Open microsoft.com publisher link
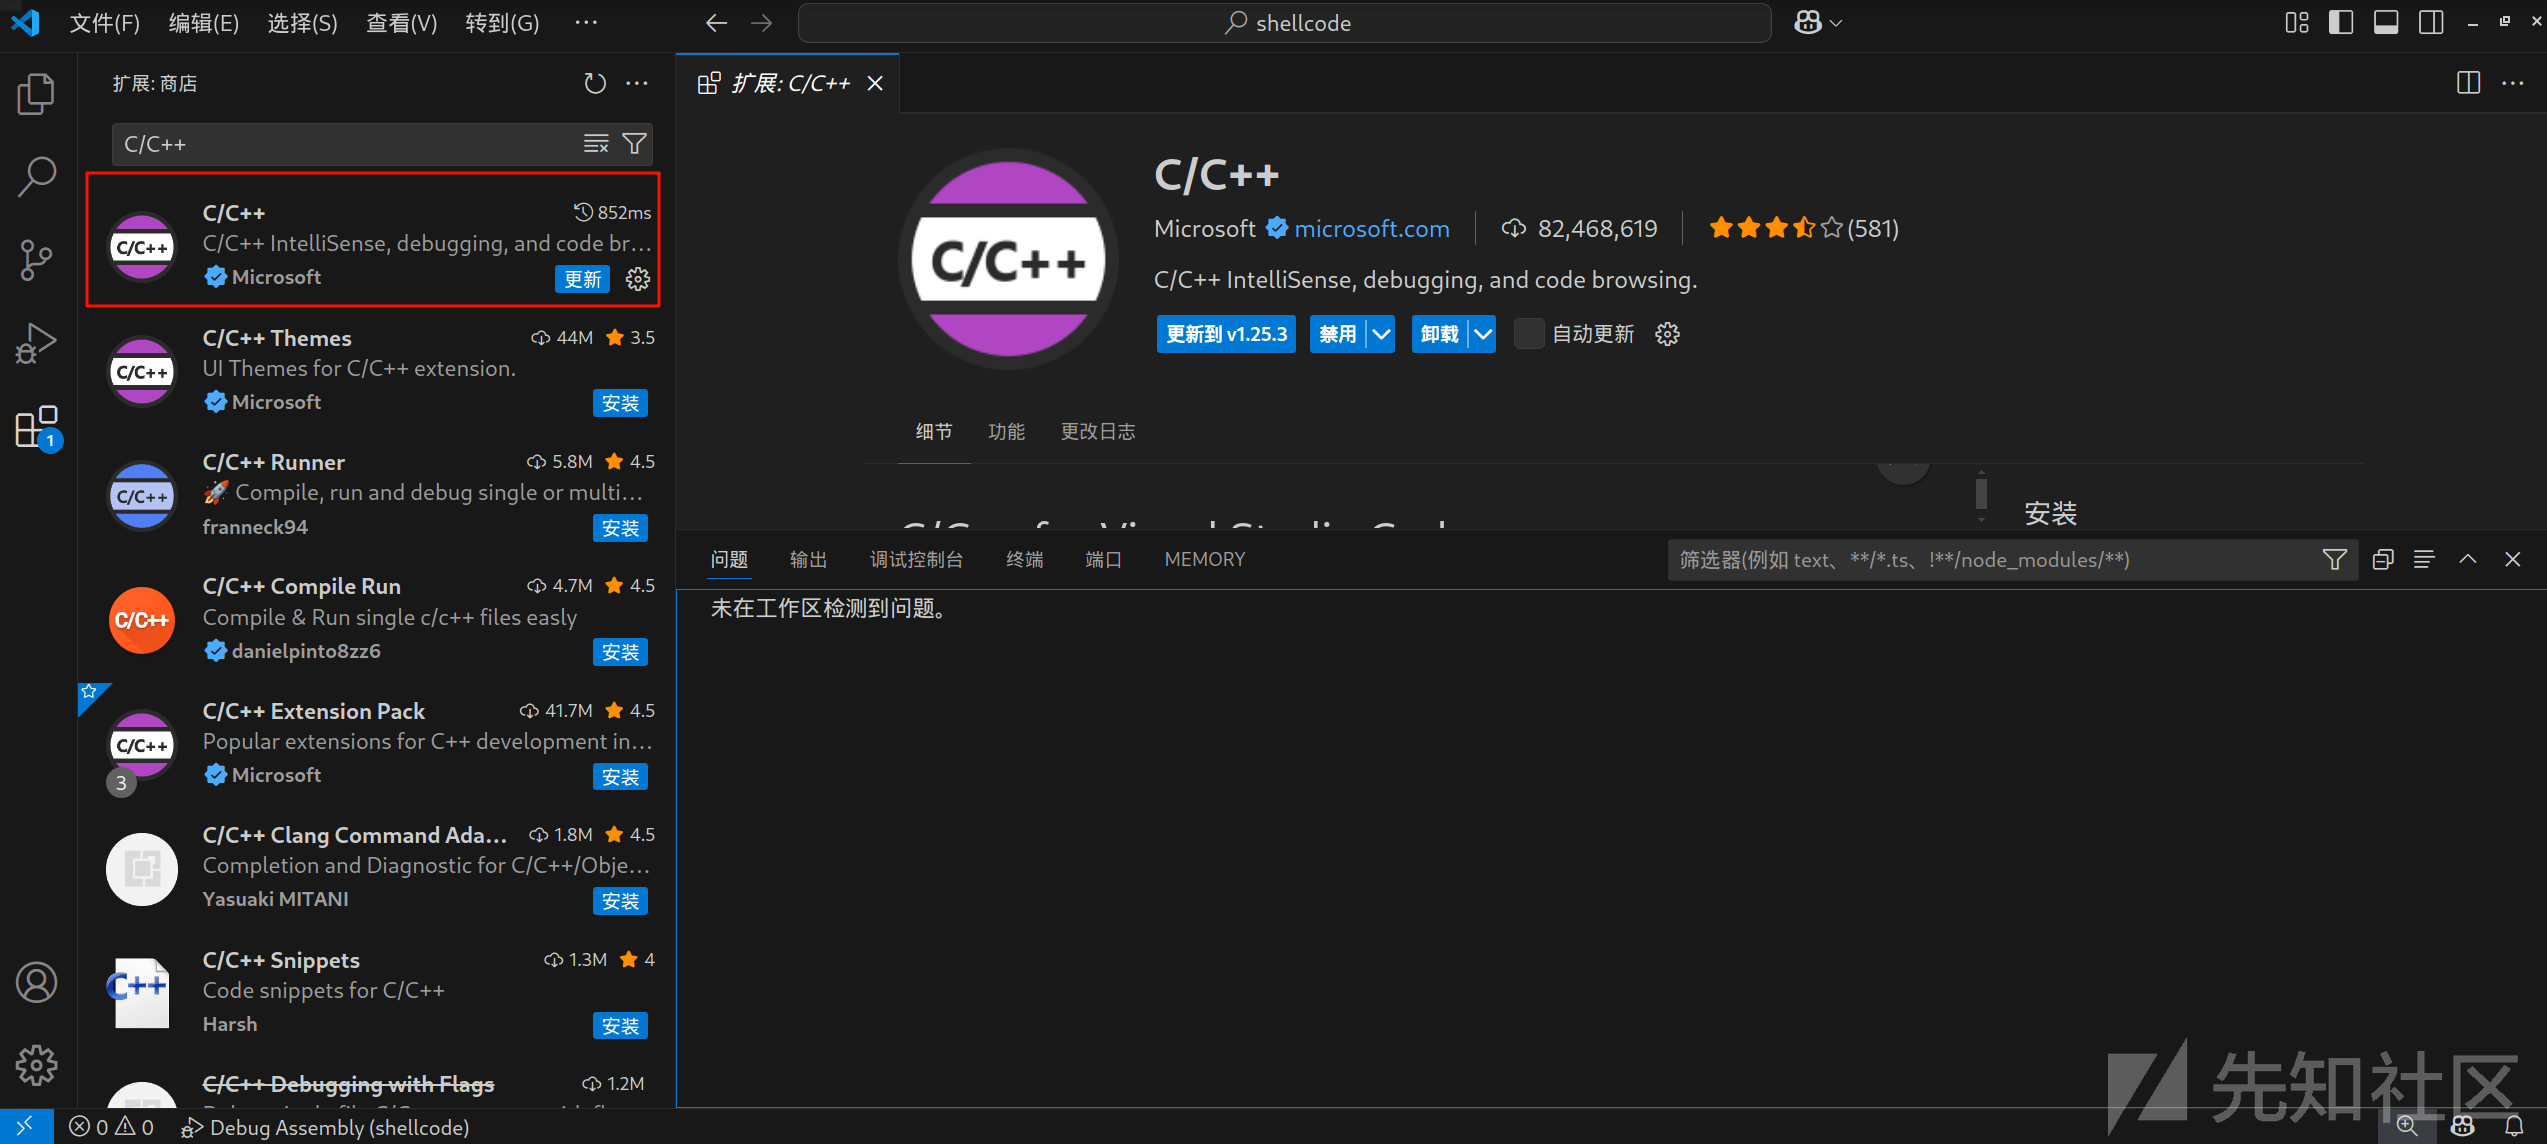Image resolution: width=2547 pixels, height=1144 pixels. (1372, 229)
